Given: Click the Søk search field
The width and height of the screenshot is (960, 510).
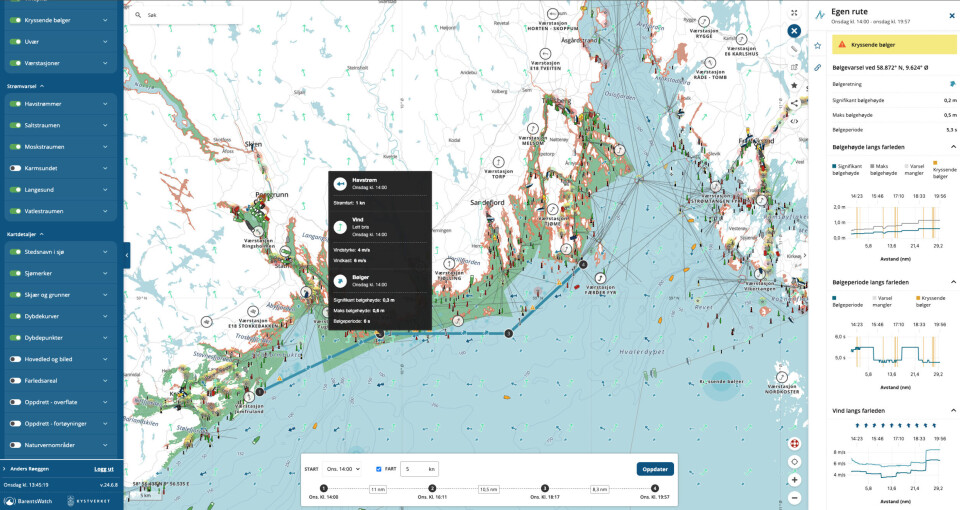Looking at the screenshot, I should point(190,16).
